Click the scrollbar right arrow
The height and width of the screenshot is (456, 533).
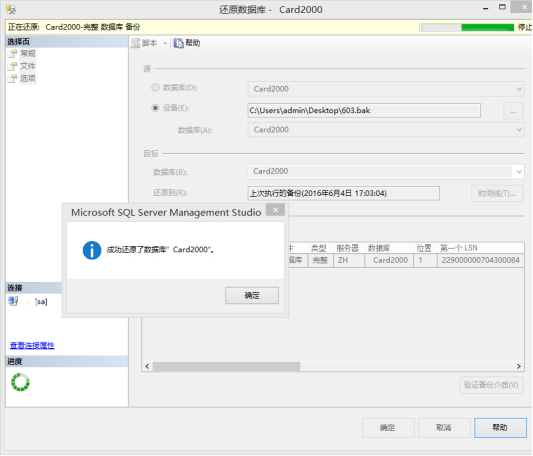coord(519,367)
